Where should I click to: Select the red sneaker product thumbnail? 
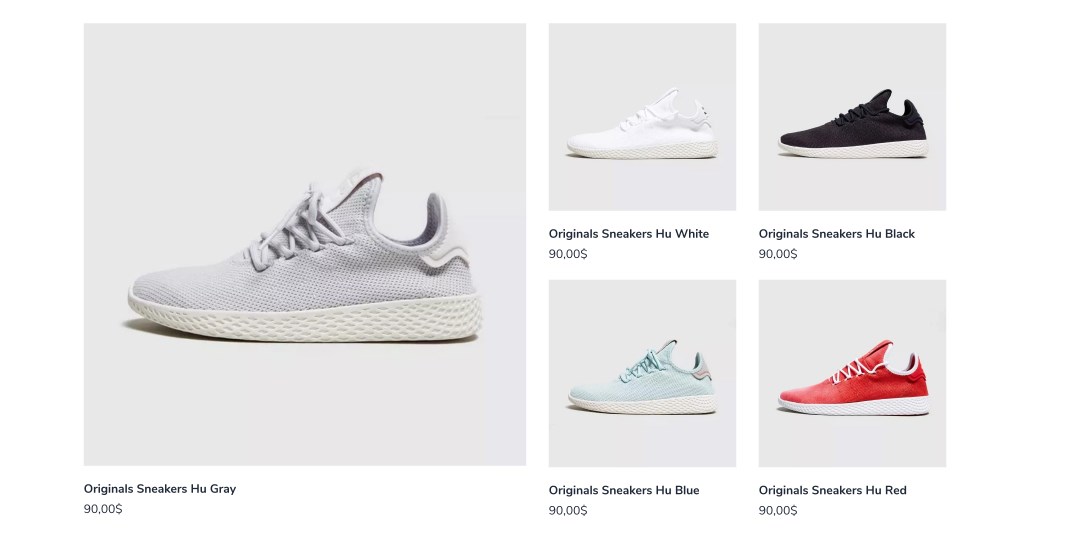pyautogui.click(x=852, y=373)
